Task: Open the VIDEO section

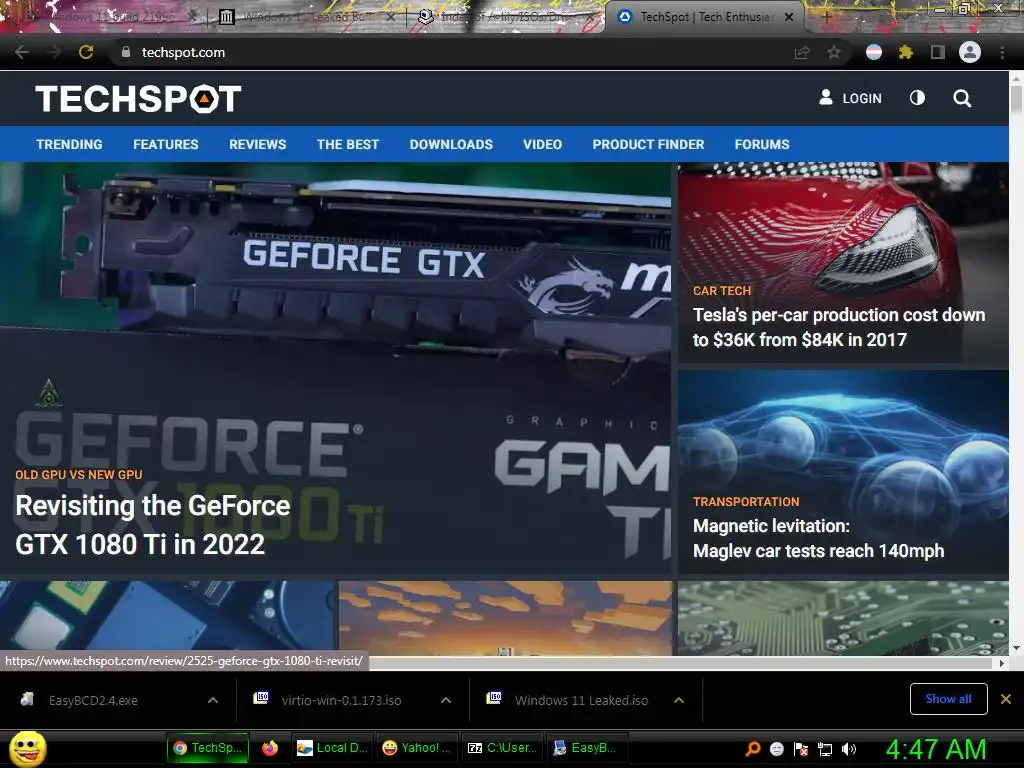Action: click(x=543, y=144)
